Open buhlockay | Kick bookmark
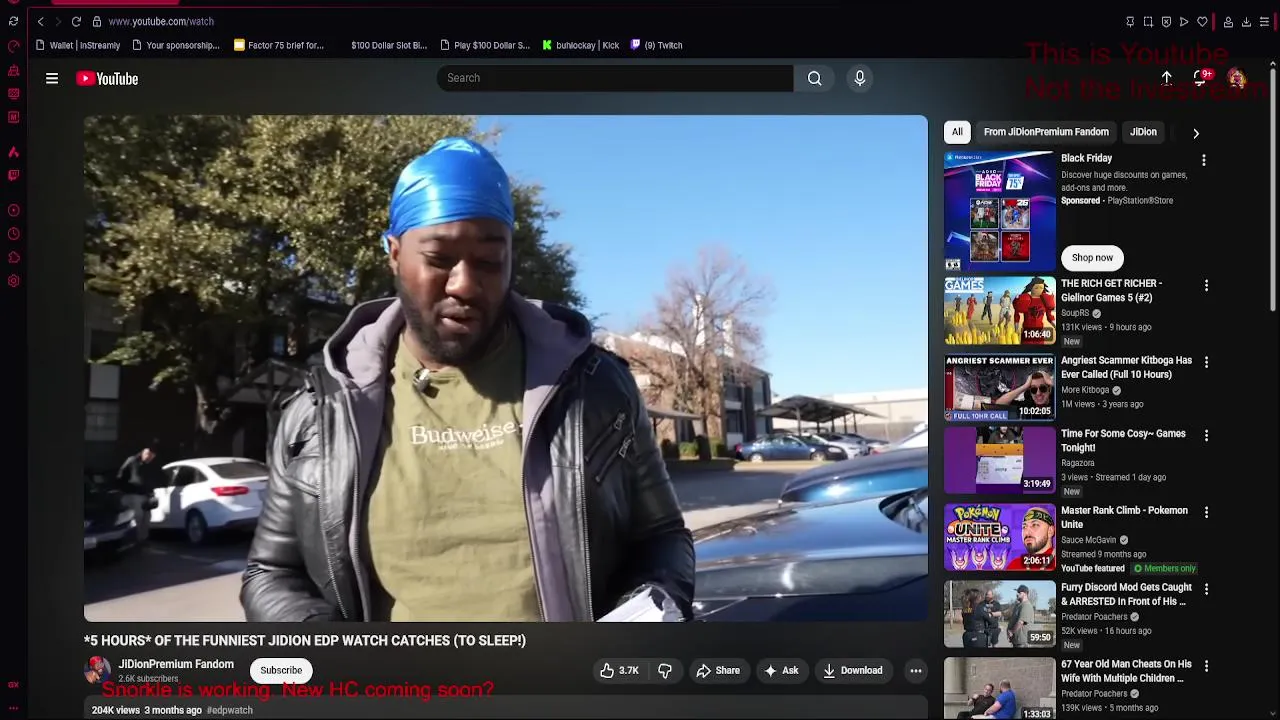 point(580,45)
